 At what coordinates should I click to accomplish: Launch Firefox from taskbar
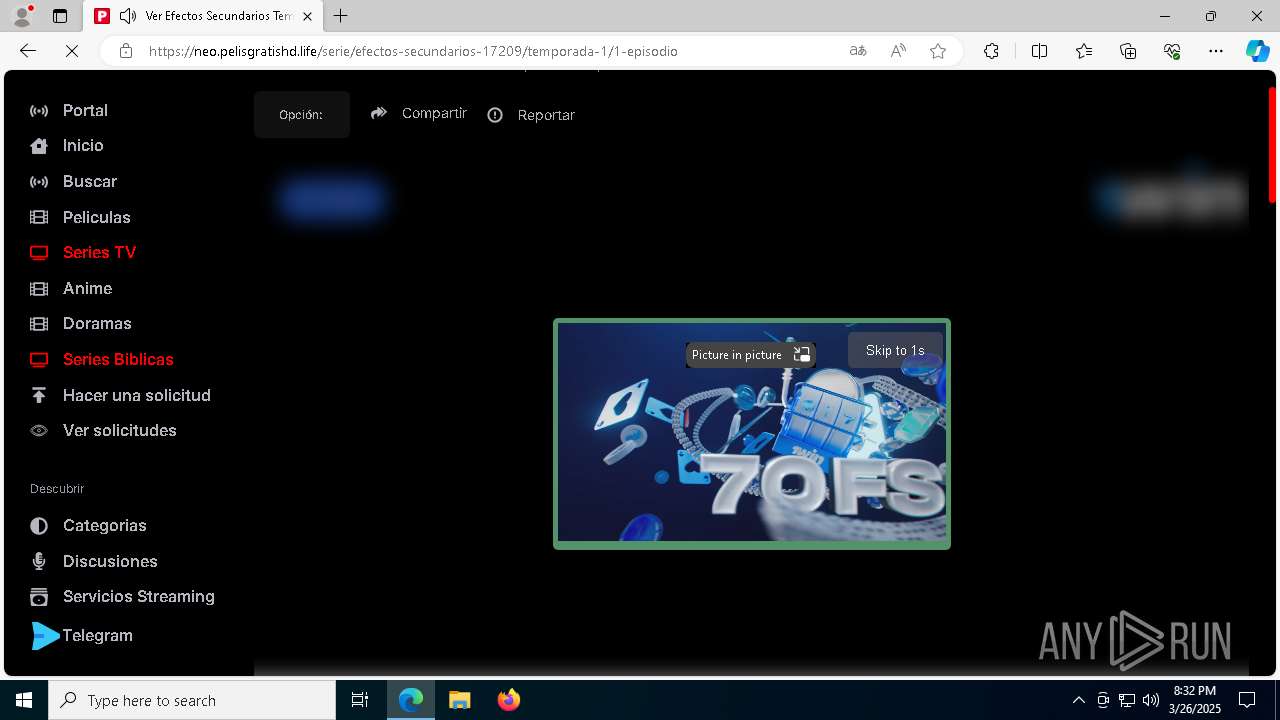click(x=509, y=700)
